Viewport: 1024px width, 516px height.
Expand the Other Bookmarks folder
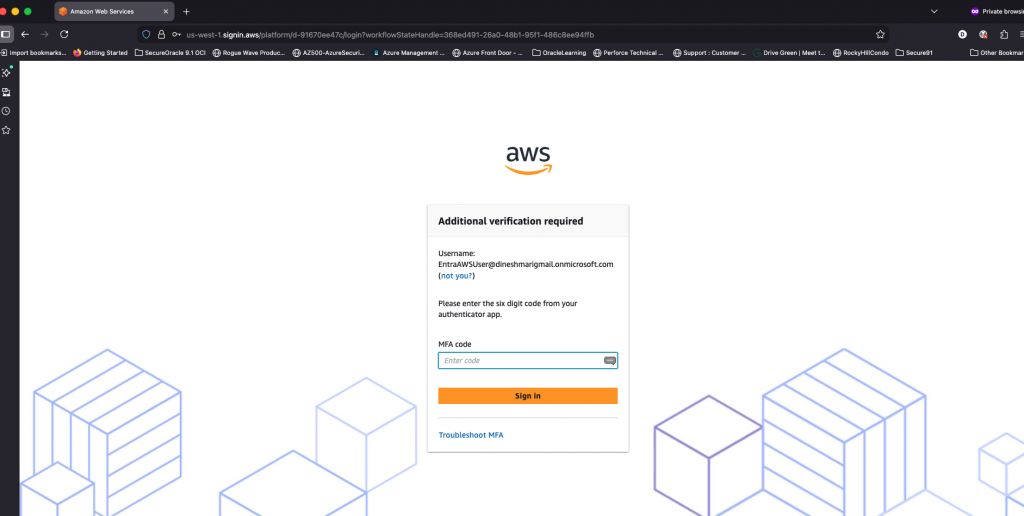pos(997,53)
